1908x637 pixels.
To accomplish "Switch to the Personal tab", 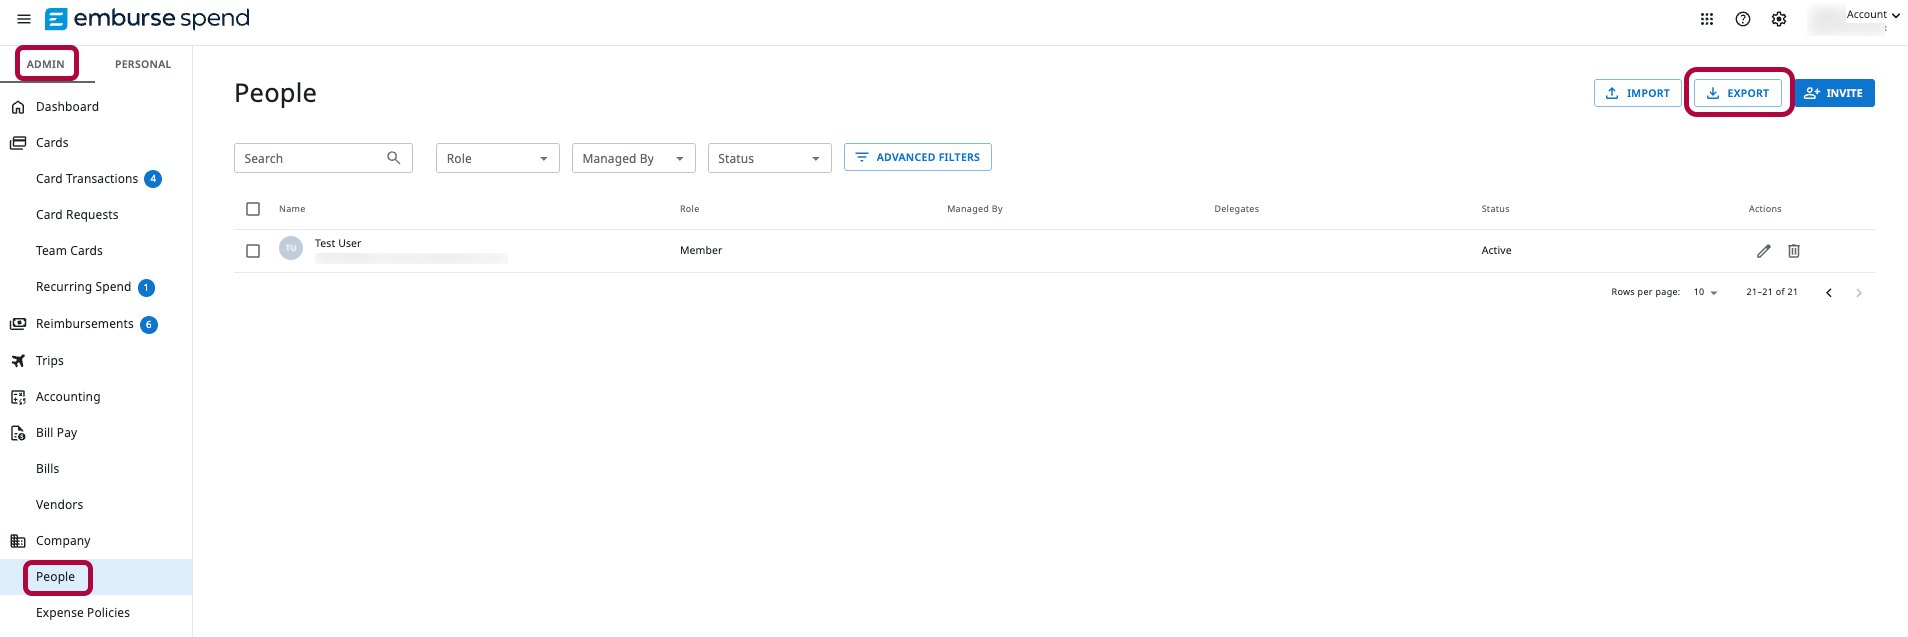I will (143, 64).
